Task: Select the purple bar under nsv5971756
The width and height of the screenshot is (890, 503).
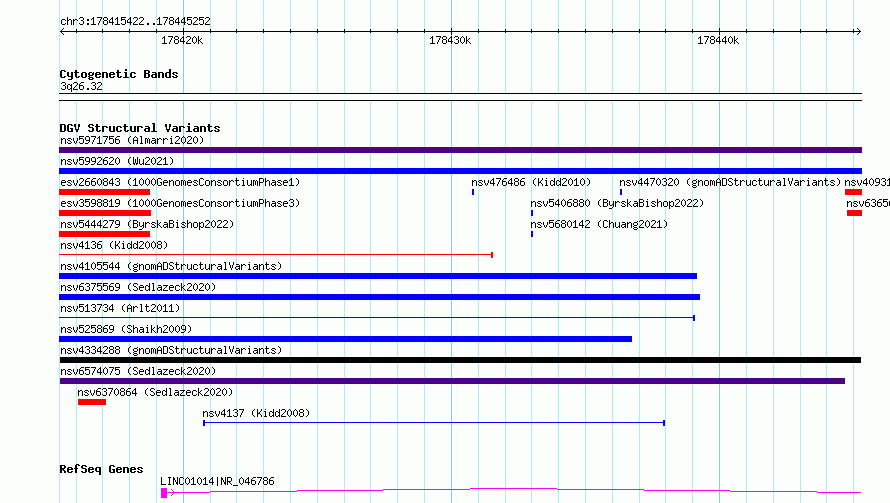Action: pyautogui.click(x=460, y=150)
